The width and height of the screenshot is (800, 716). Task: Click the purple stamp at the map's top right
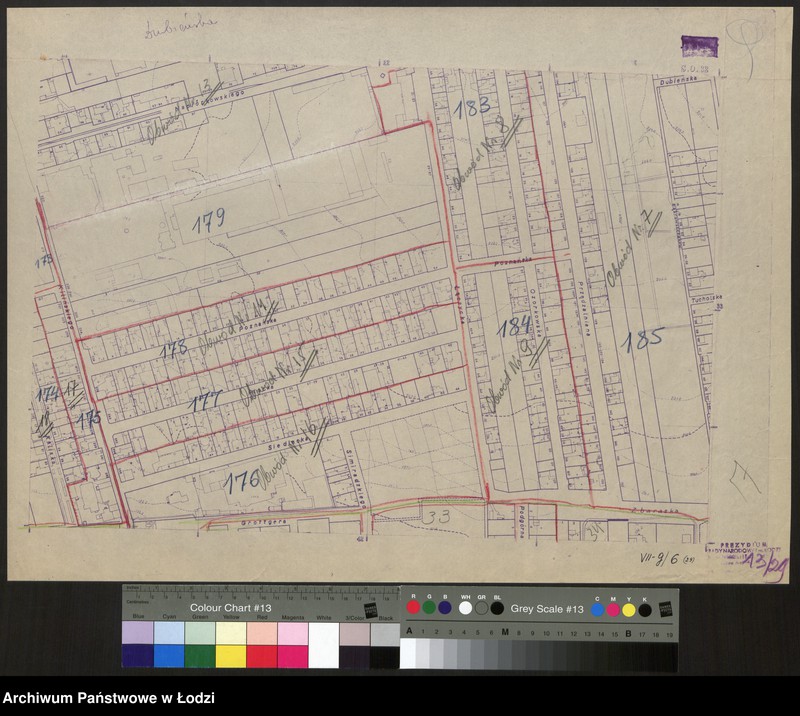pyautogui.click(x=700, y=46)
